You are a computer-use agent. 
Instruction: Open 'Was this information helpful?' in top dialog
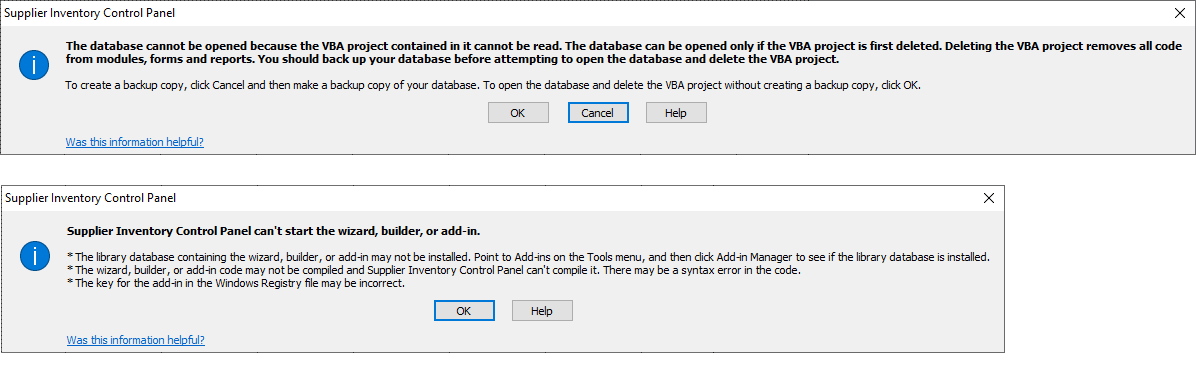tap(135, 141)
